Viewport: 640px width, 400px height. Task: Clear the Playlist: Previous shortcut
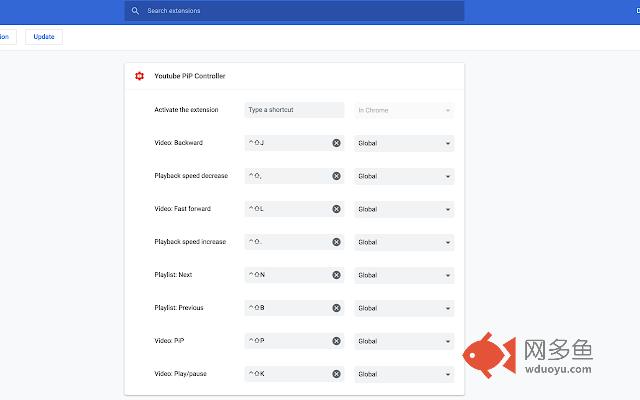pos(336,308)
